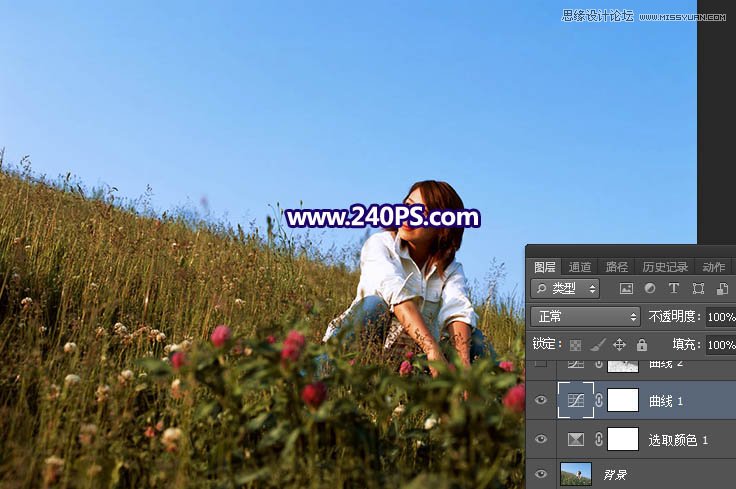Screen dimensions: 736x489
Task: Filter layers by adjustment layer icon
Action: (x=650, y=289)
